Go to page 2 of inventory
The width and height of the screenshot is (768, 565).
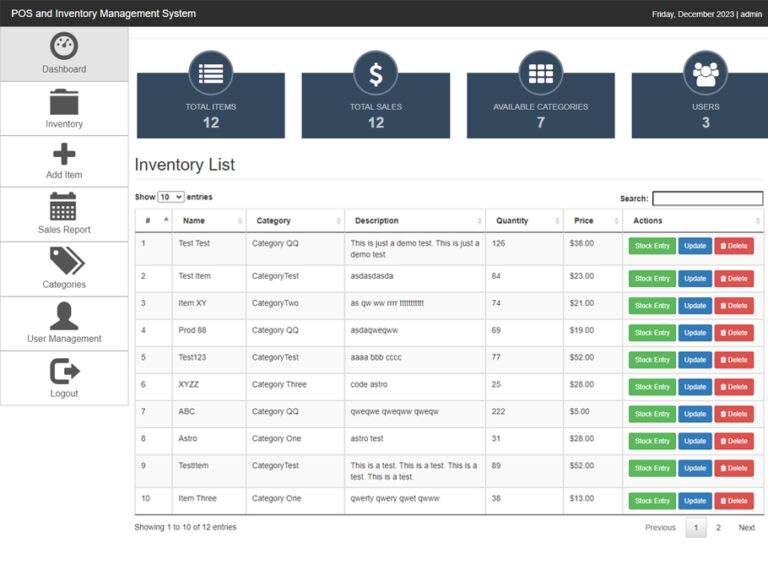pos(718,527)
